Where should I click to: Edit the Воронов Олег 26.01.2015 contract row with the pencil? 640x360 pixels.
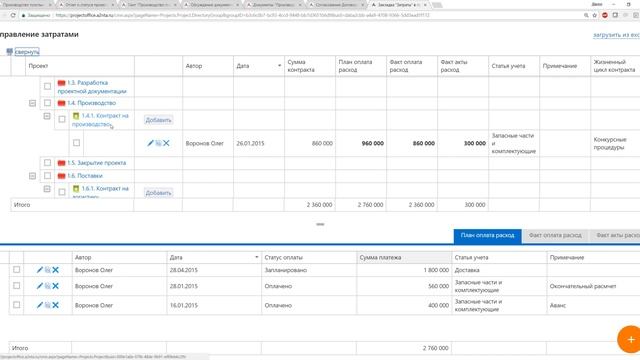(150, 143)
